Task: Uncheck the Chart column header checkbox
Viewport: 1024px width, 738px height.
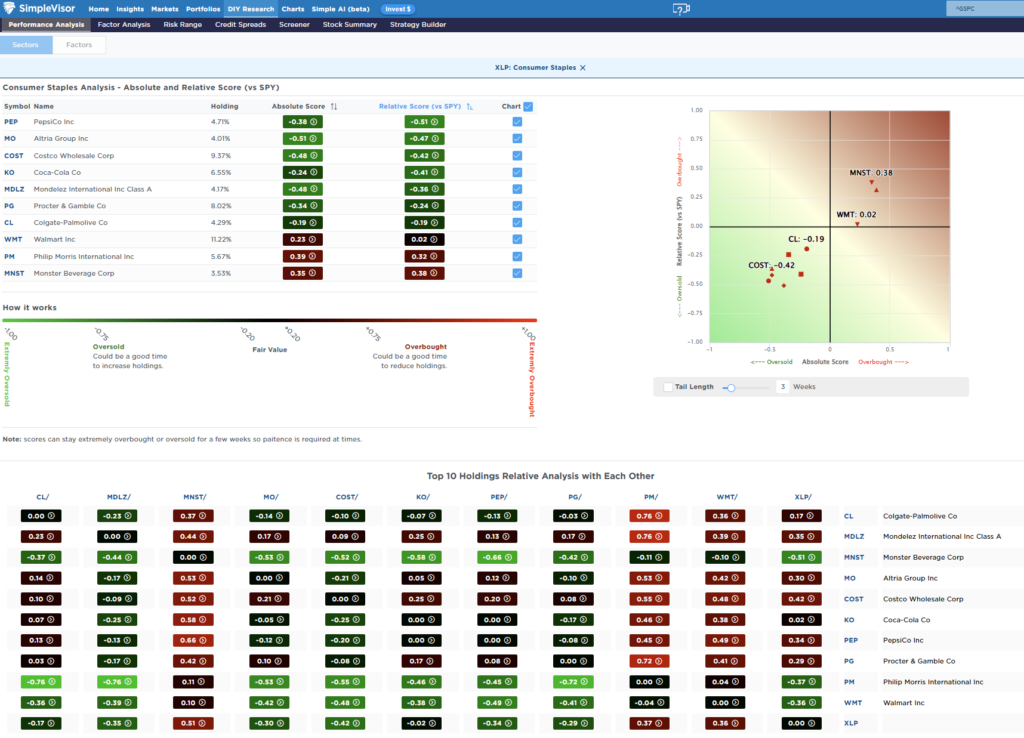Action: pos(528,107)
